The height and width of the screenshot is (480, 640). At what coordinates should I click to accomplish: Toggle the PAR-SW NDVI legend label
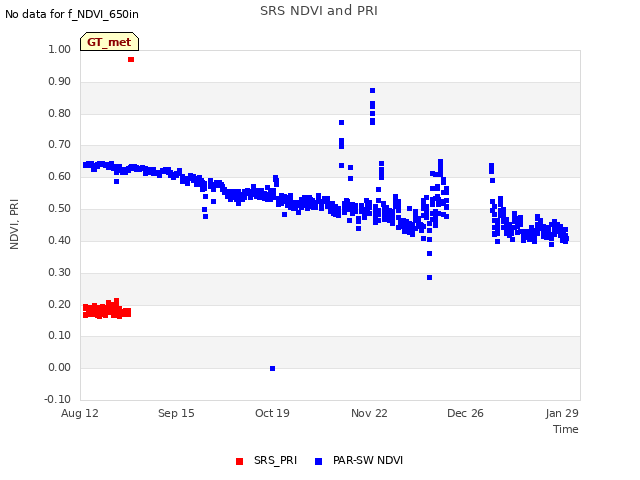pos(368,460)
